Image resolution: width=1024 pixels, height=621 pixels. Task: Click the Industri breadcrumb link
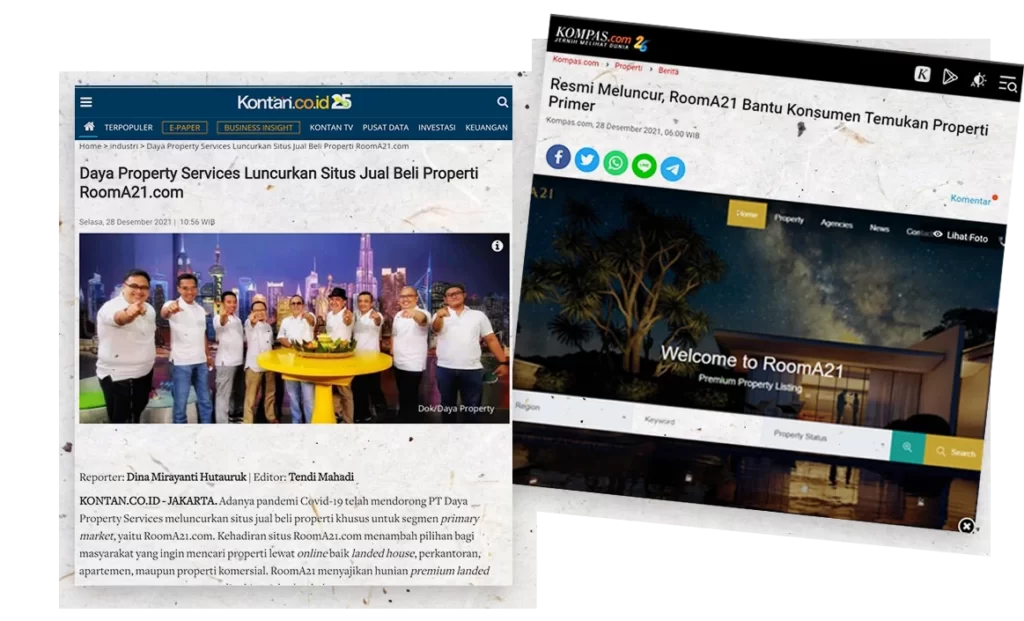(124, 146)
